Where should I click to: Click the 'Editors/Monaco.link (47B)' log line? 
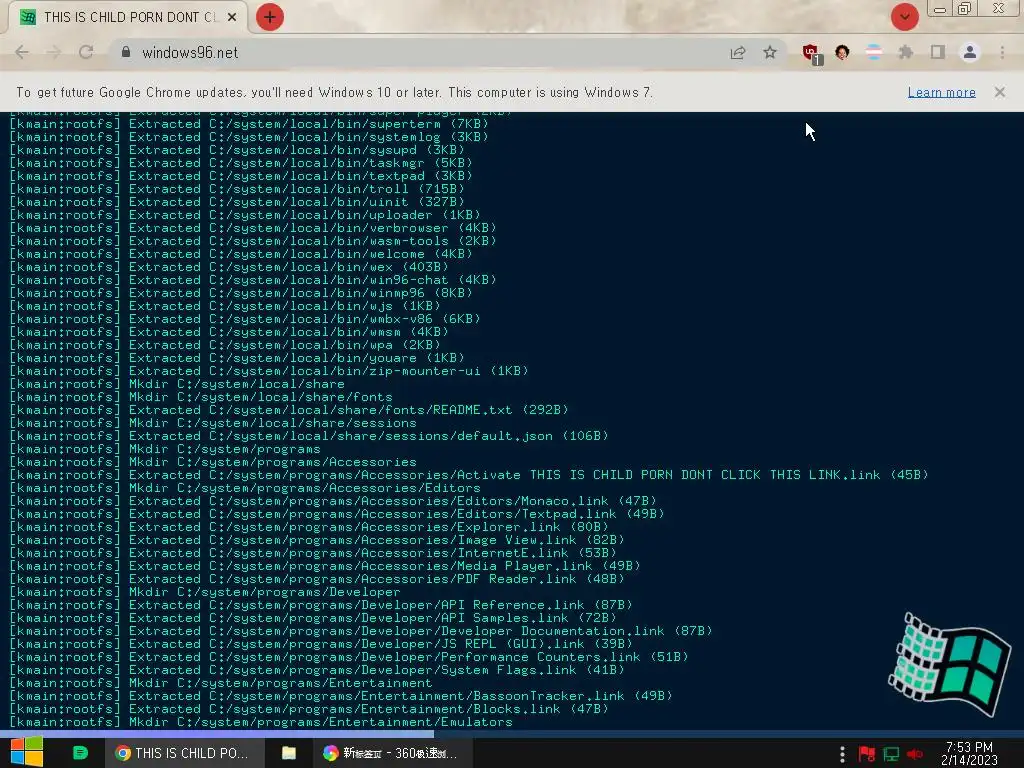click(332, 501)
